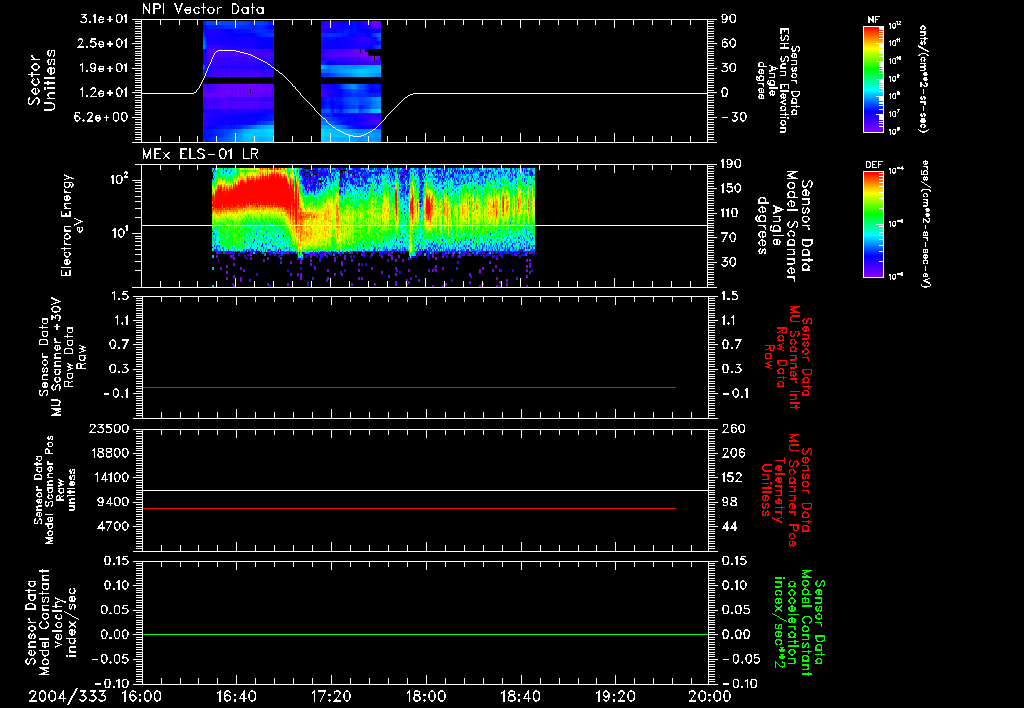Click the -30 degree tick on sun elevation axis
Viewport: 1024px width, 708px height.
click(734, 117)
